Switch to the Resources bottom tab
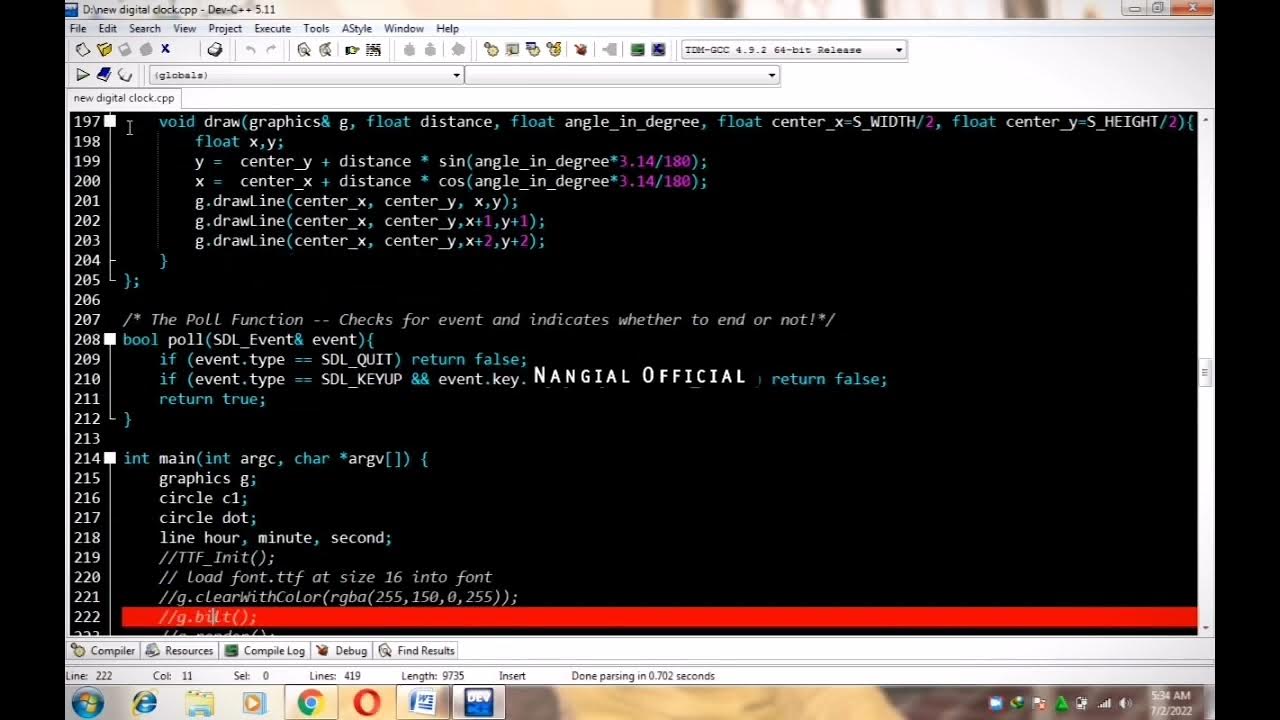The width and height of the screenshot is (1280, 720). (179, 650)
